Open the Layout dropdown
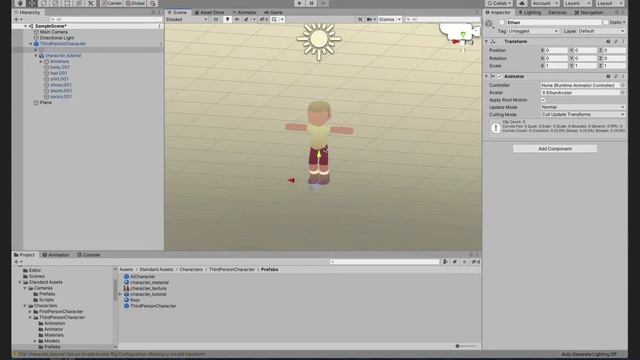This screenshot has height=360, width=640. click(x=609, y=3)
